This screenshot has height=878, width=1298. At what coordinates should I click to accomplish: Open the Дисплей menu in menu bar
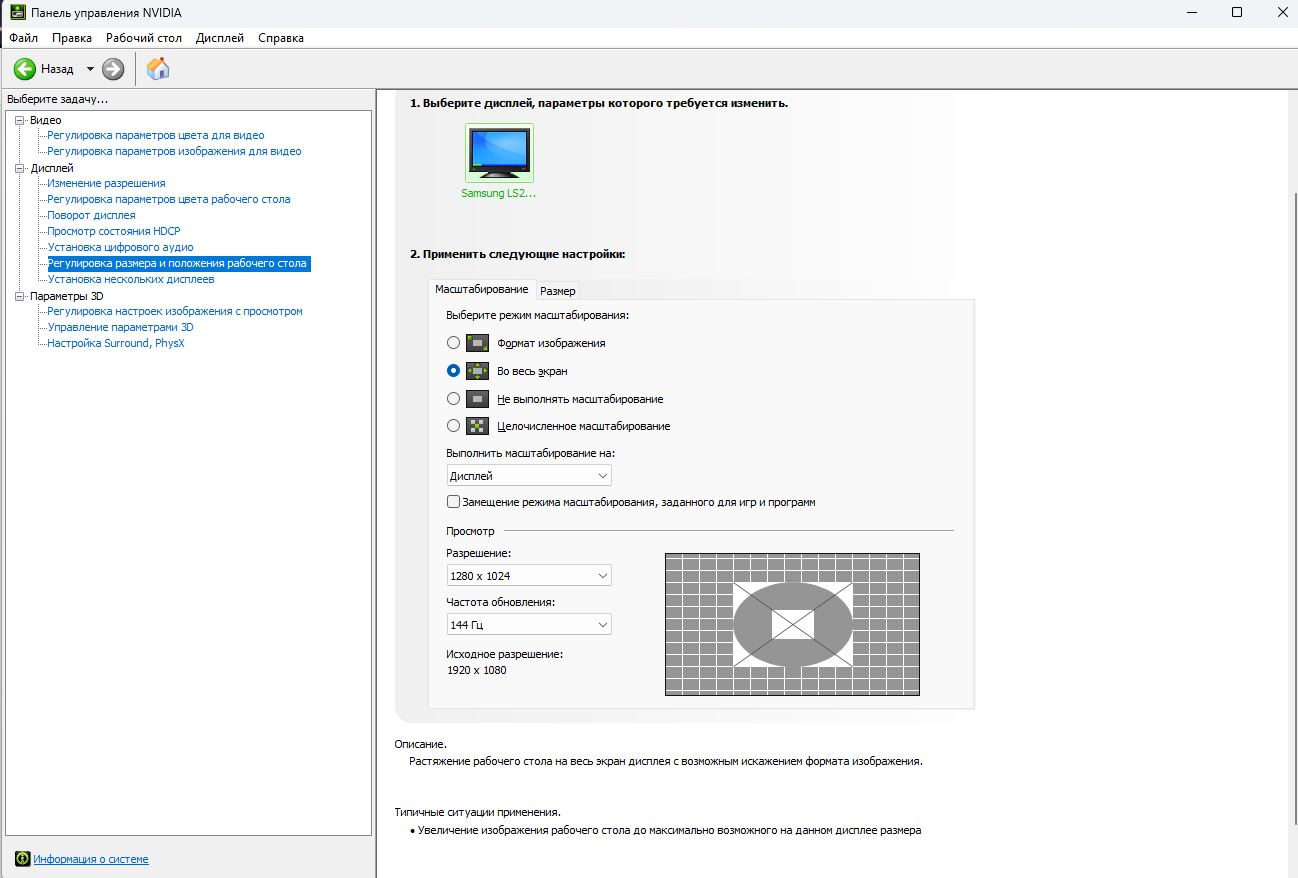point(220,38)
